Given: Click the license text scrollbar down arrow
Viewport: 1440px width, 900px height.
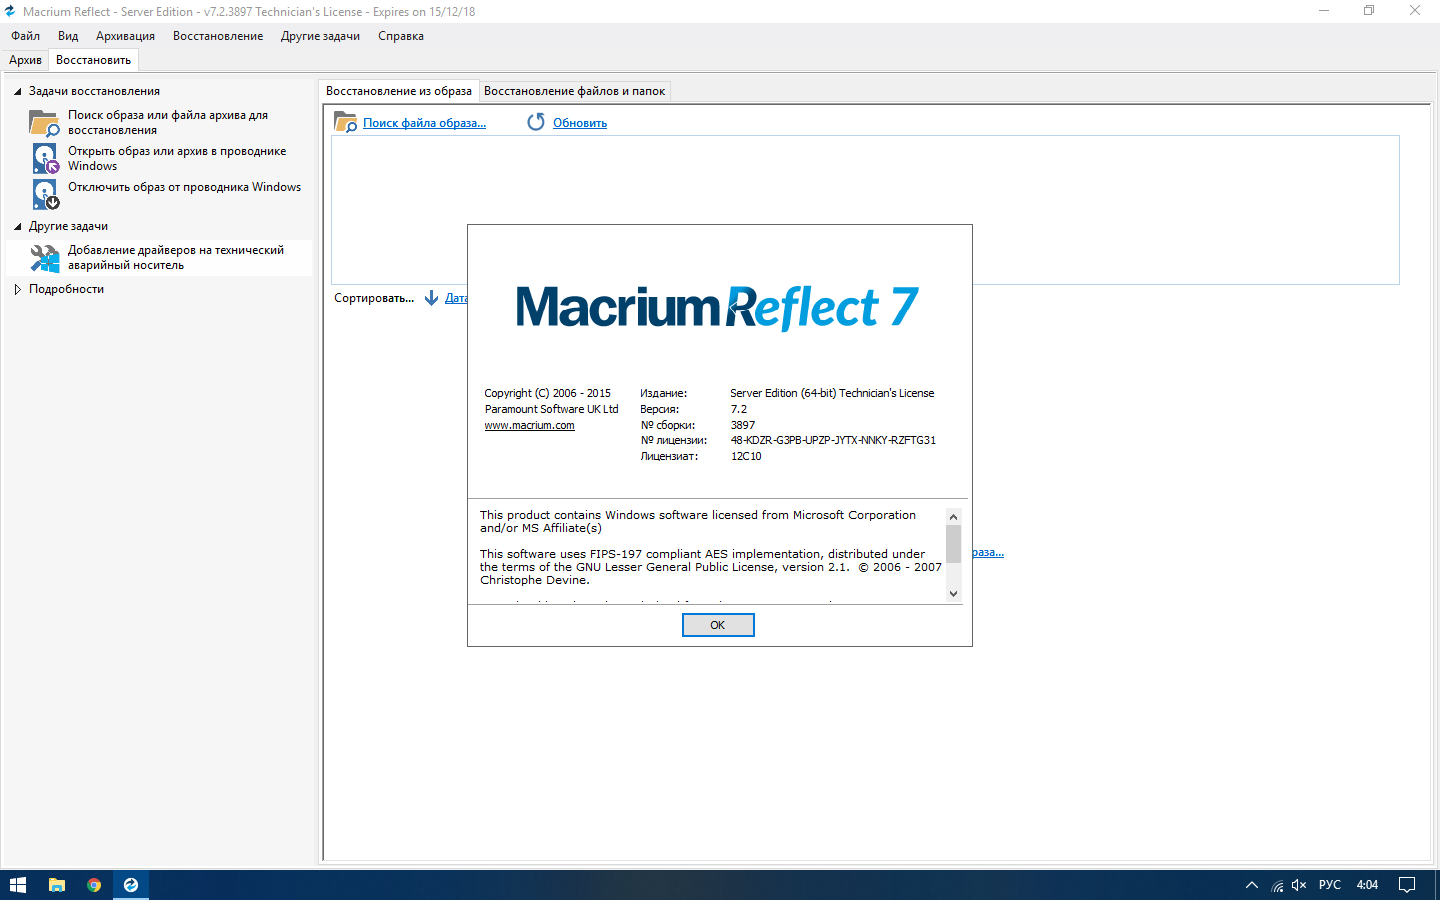Looking at the screenshot, I should [x=953, y=593].
